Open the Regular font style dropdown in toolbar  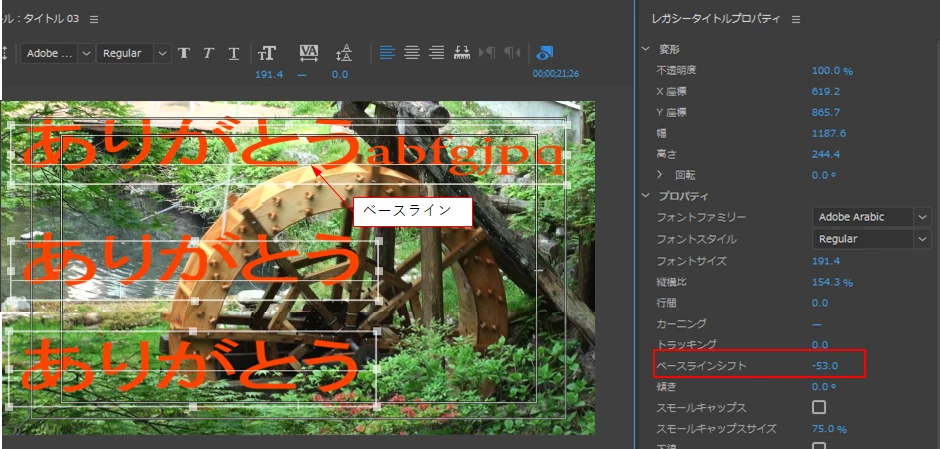[x=134, y=53]
